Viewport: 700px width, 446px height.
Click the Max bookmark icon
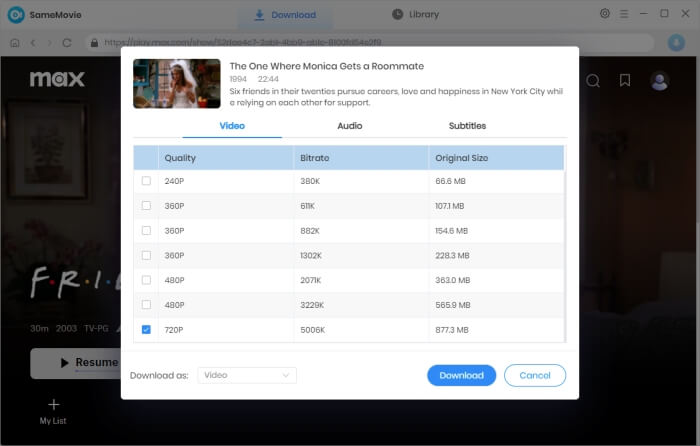[x=625, y=80]
